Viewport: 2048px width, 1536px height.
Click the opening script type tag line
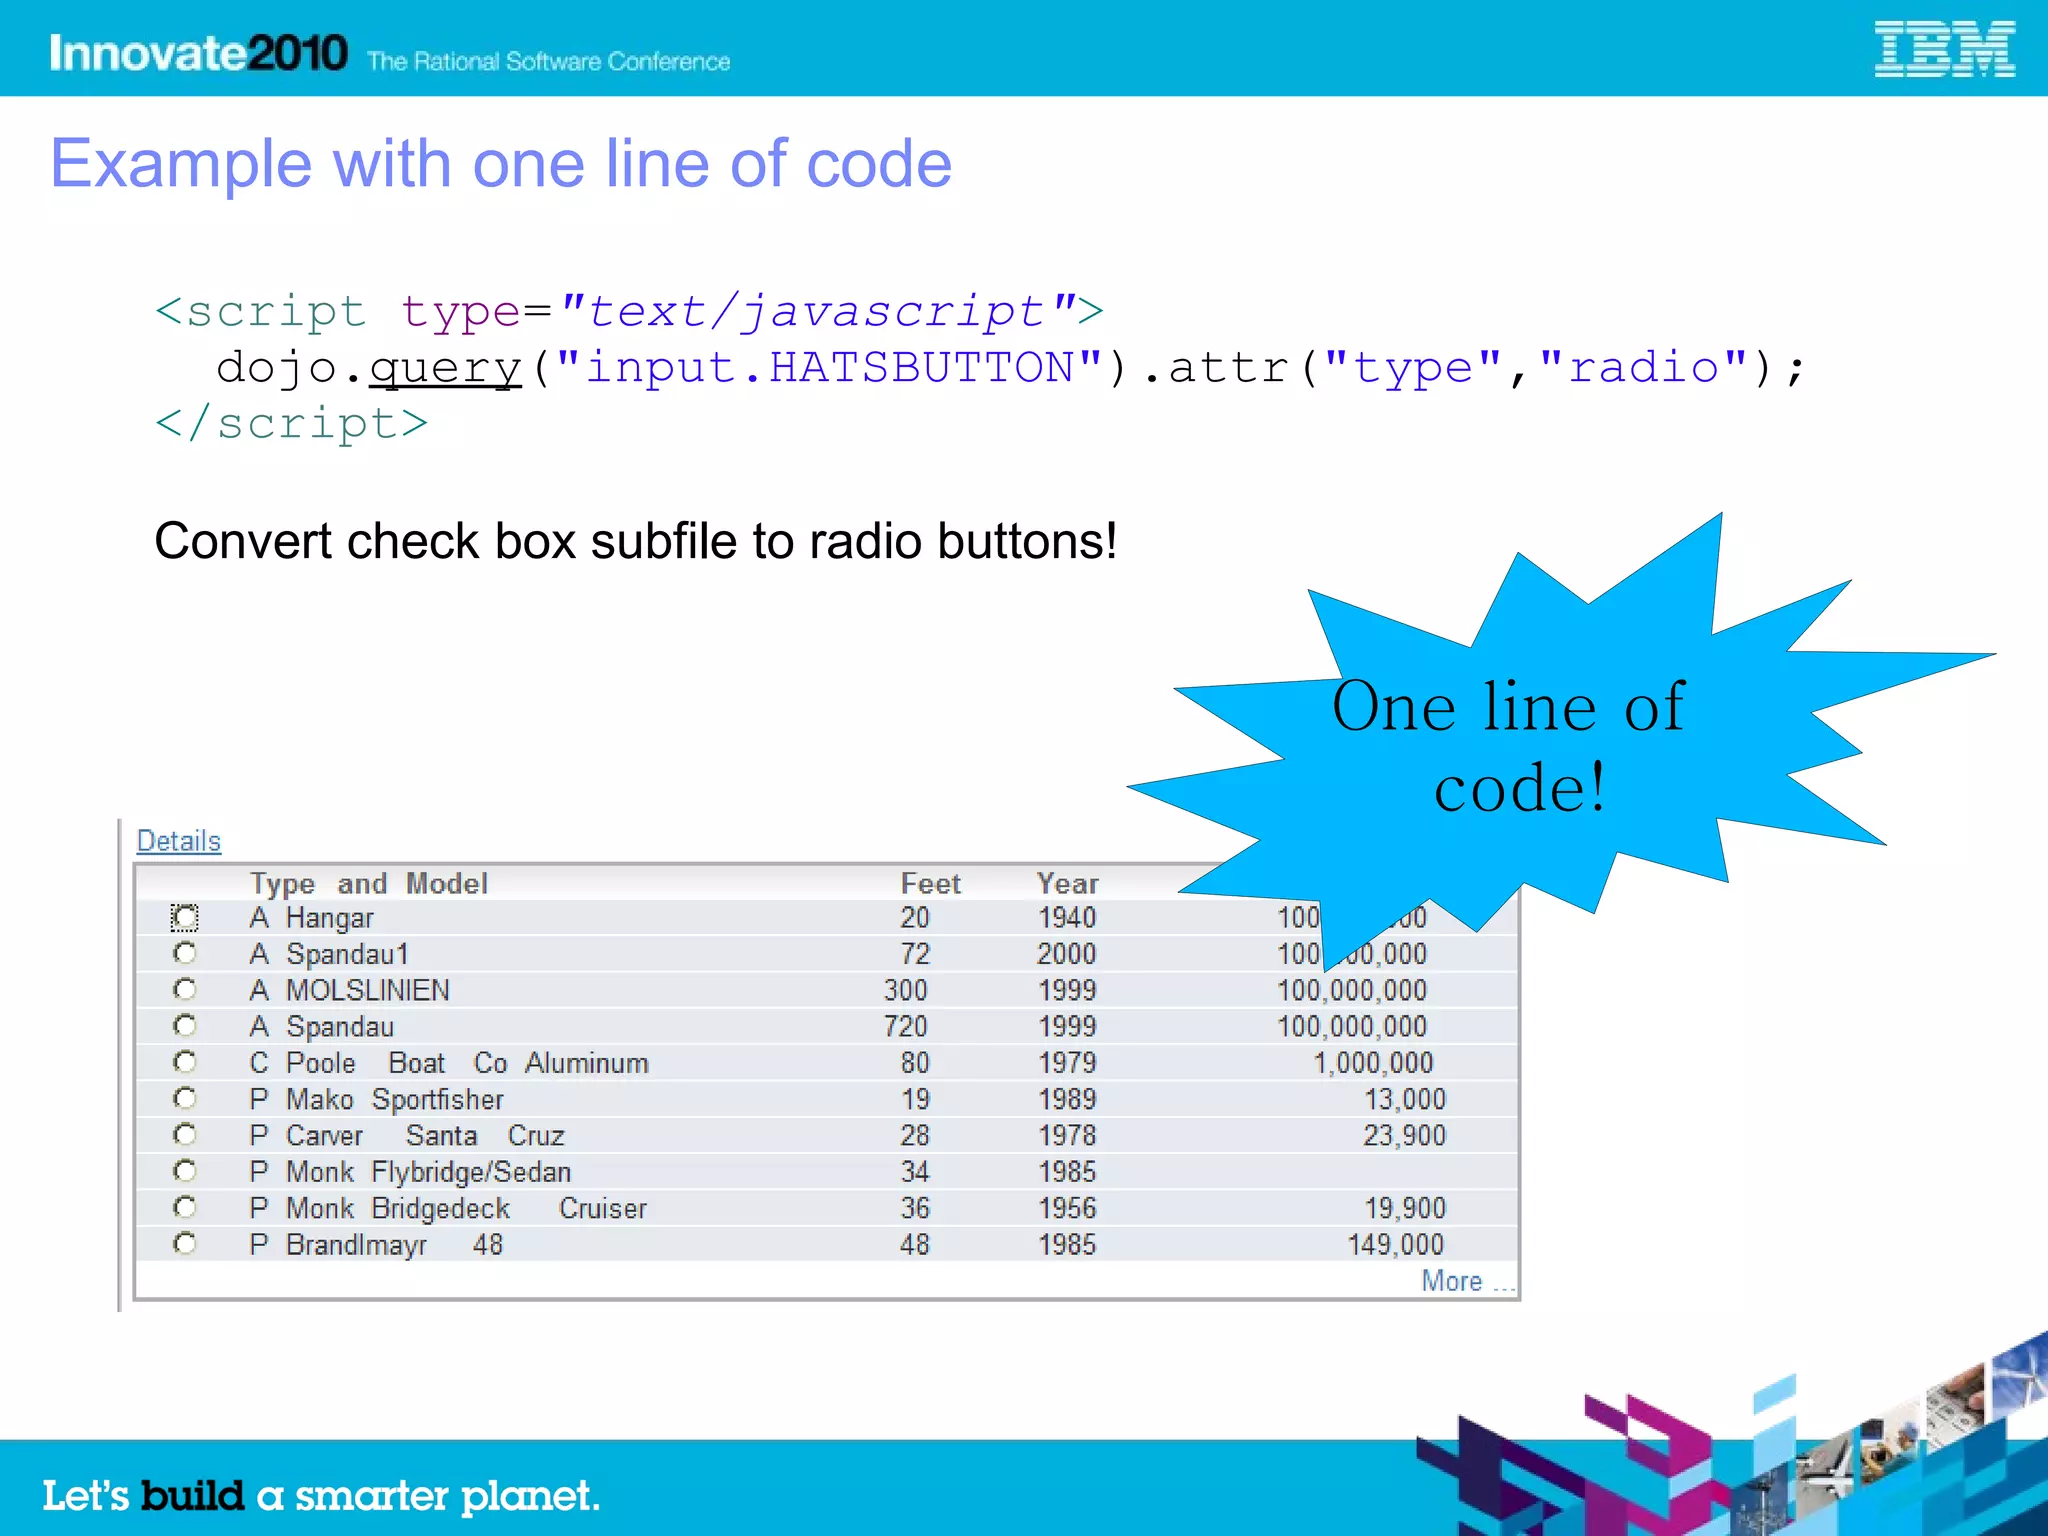pyautogui.click(x=630, y=311)
